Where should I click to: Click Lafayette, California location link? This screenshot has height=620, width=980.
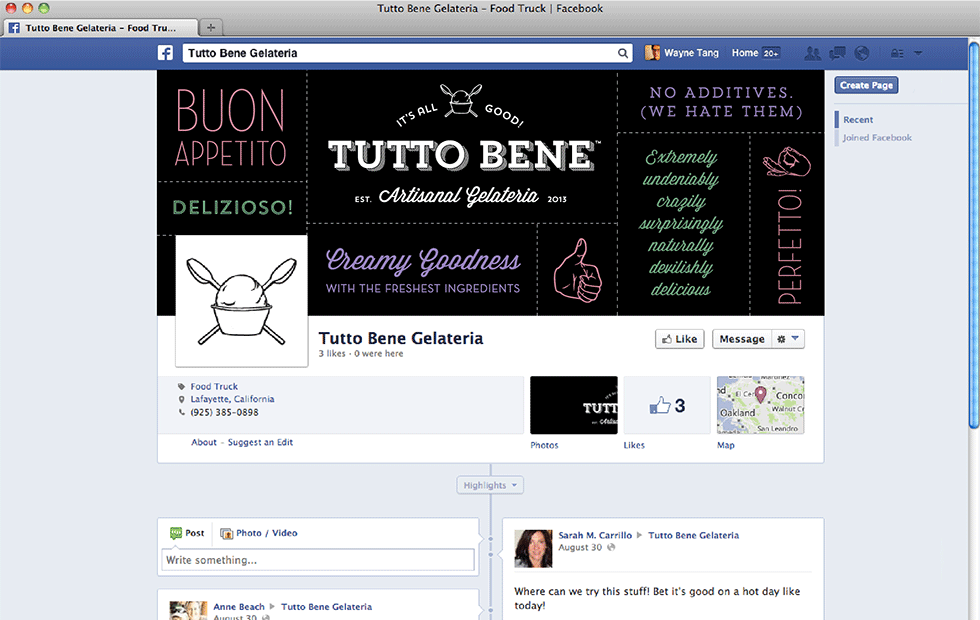pos(232,399)
